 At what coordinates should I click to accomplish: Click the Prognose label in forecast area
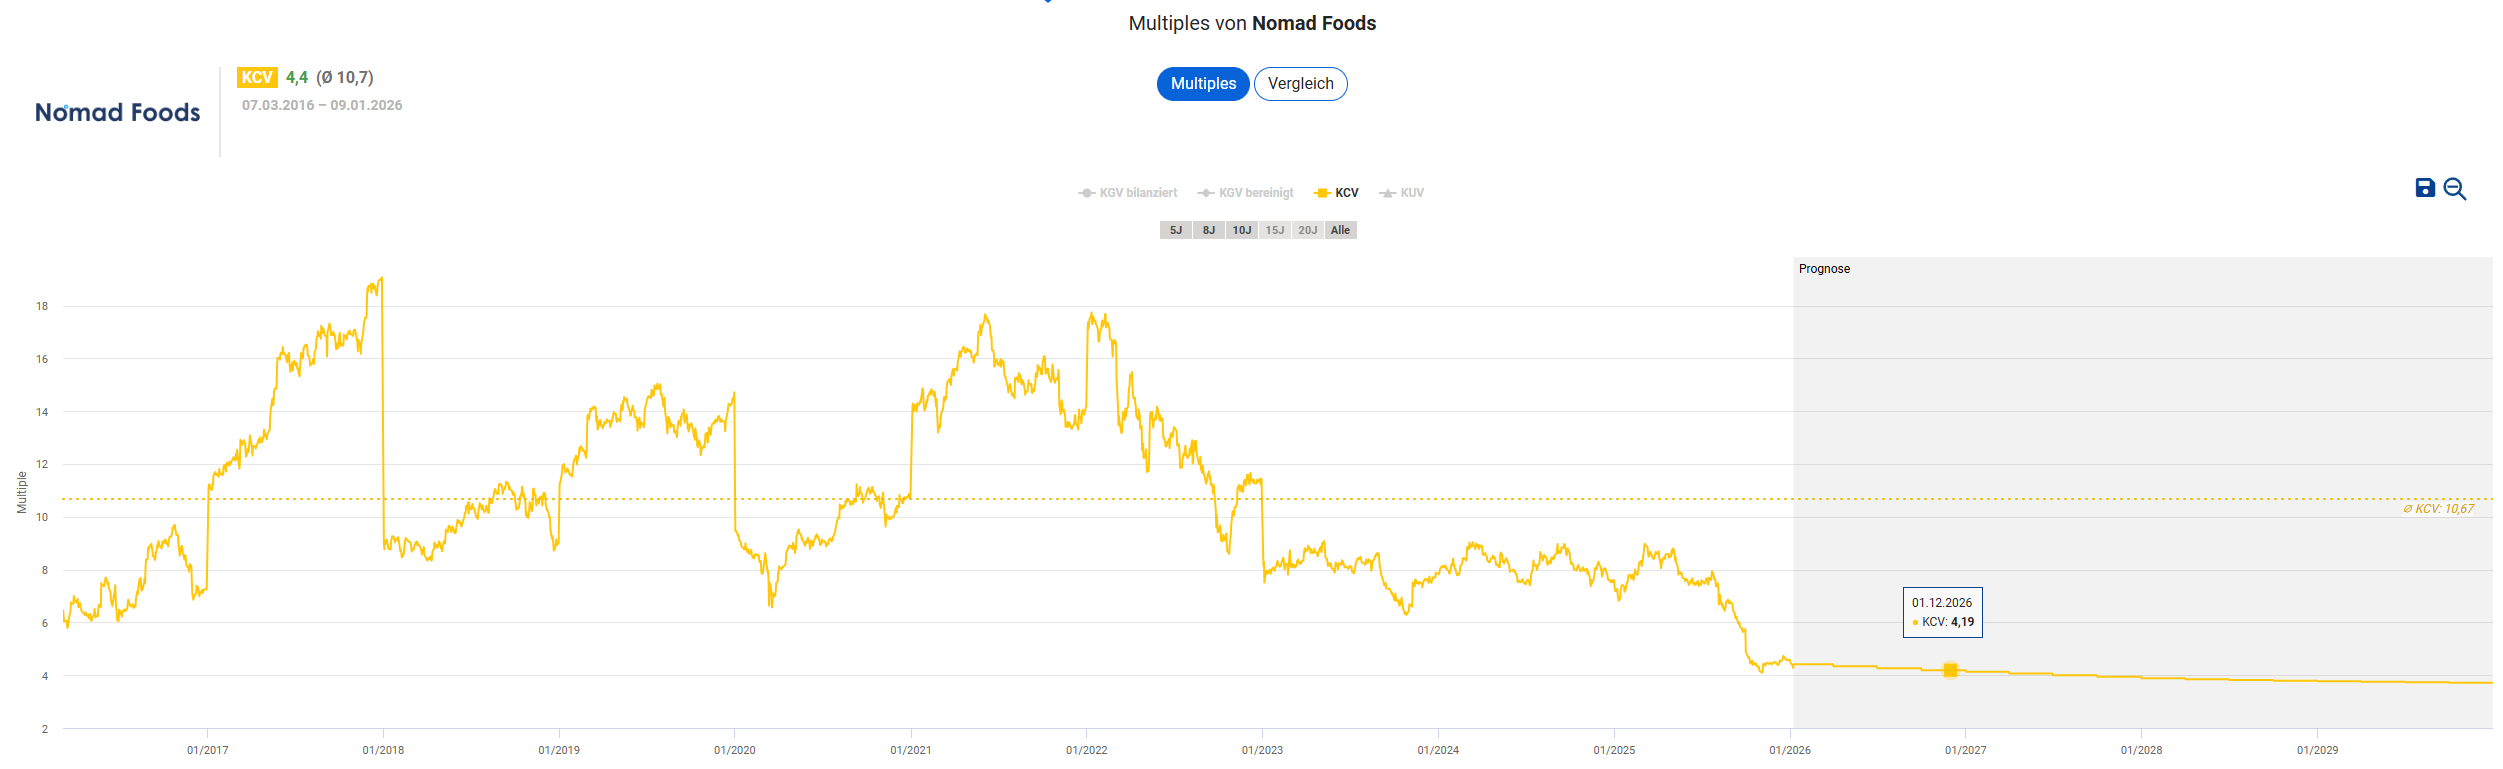1824,269
